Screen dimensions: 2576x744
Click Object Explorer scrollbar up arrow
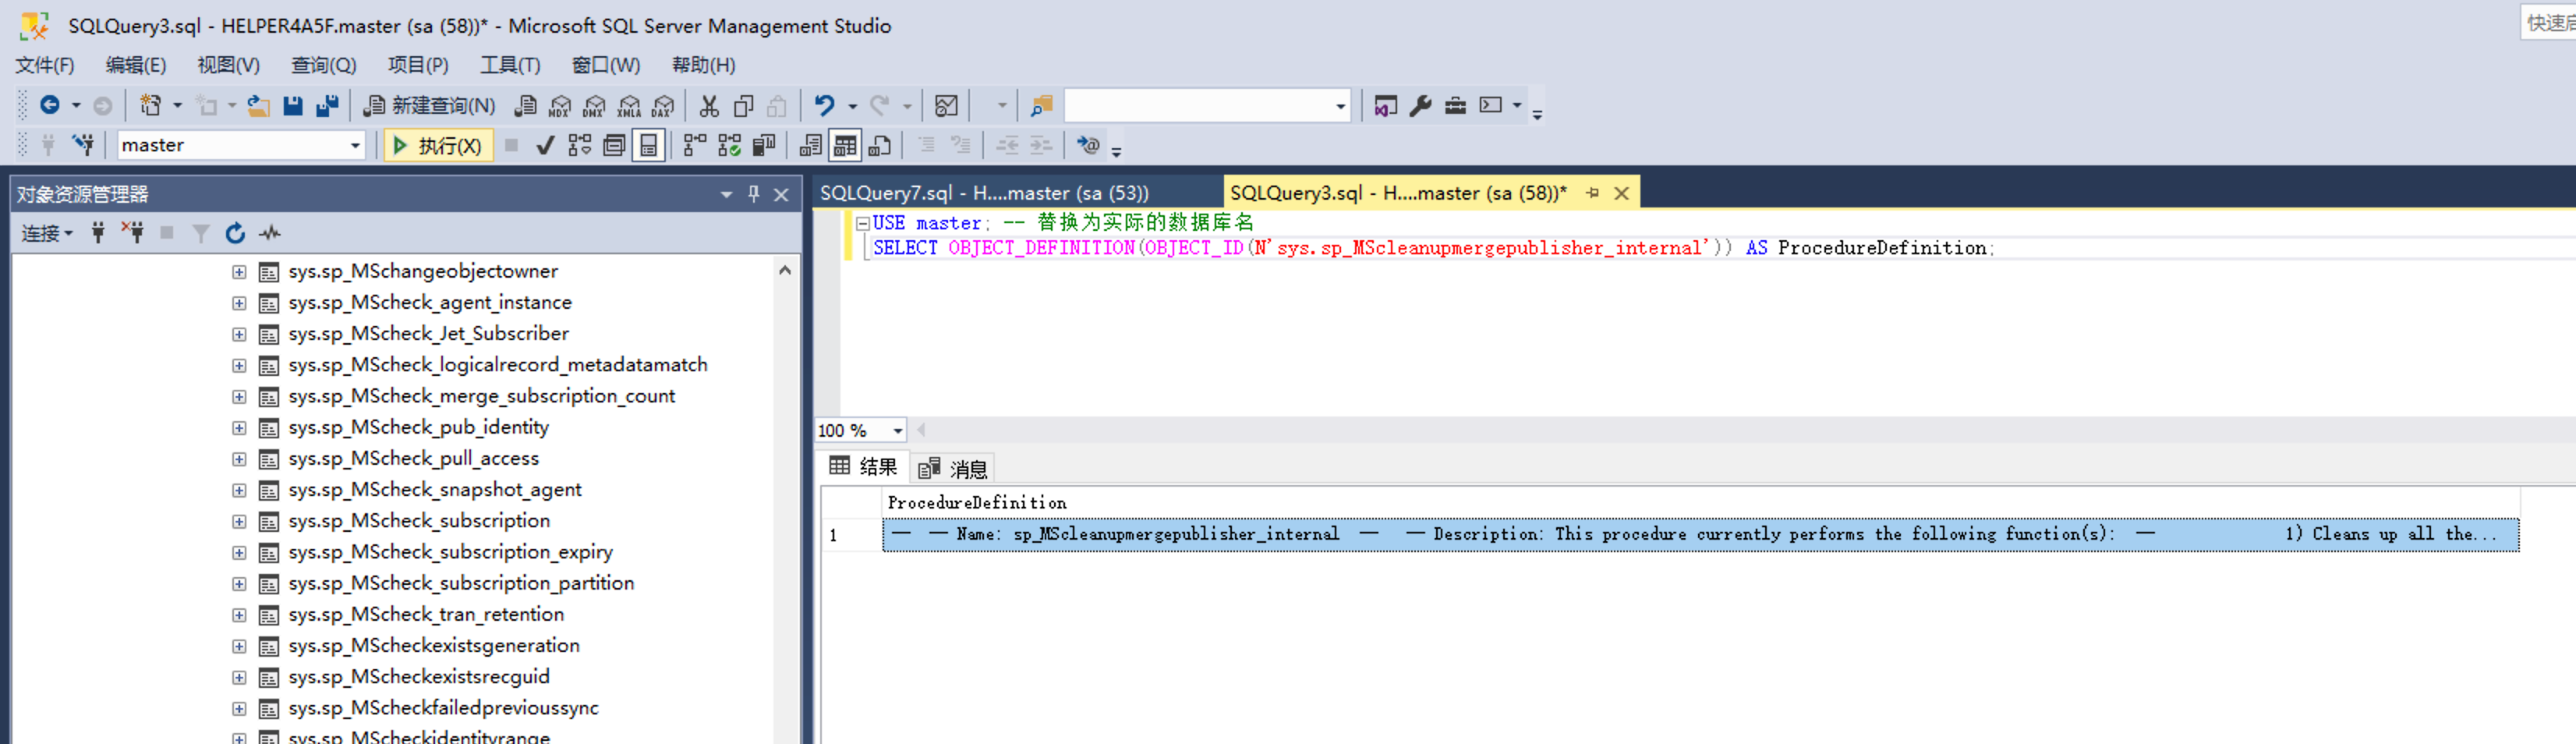(x=785, y=271)
